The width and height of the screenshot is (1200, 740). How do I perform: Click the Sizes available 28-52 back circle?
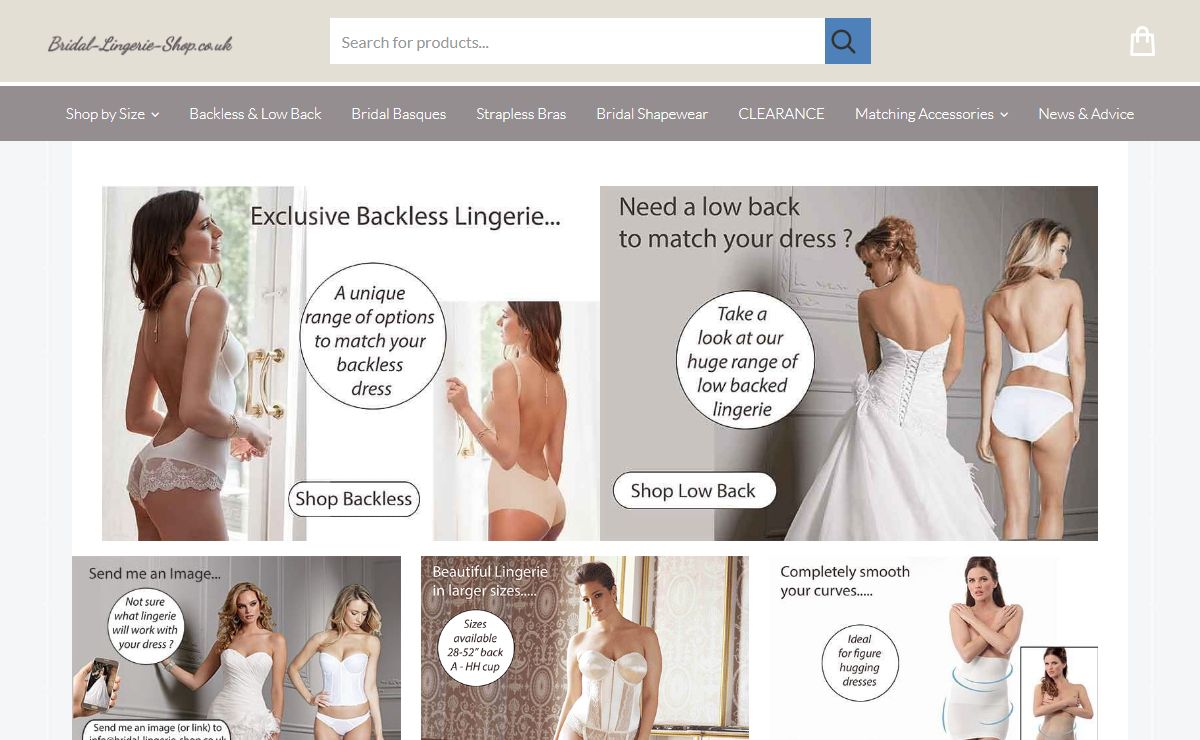coord(476,647)
